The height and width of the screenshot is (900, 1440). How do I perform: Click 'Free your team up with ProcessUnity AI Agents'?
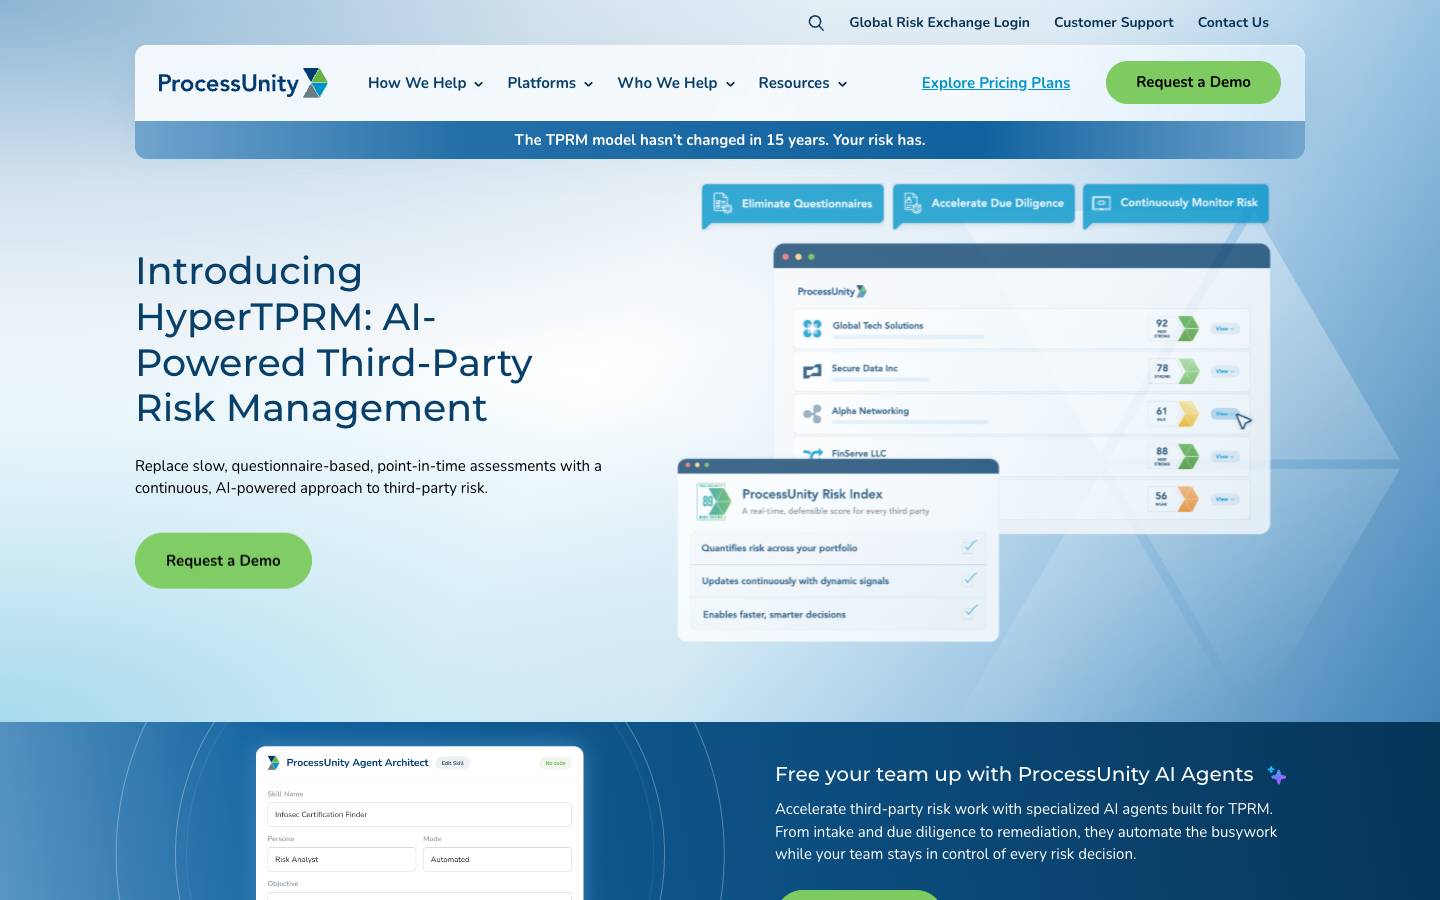coord(1014,774)
